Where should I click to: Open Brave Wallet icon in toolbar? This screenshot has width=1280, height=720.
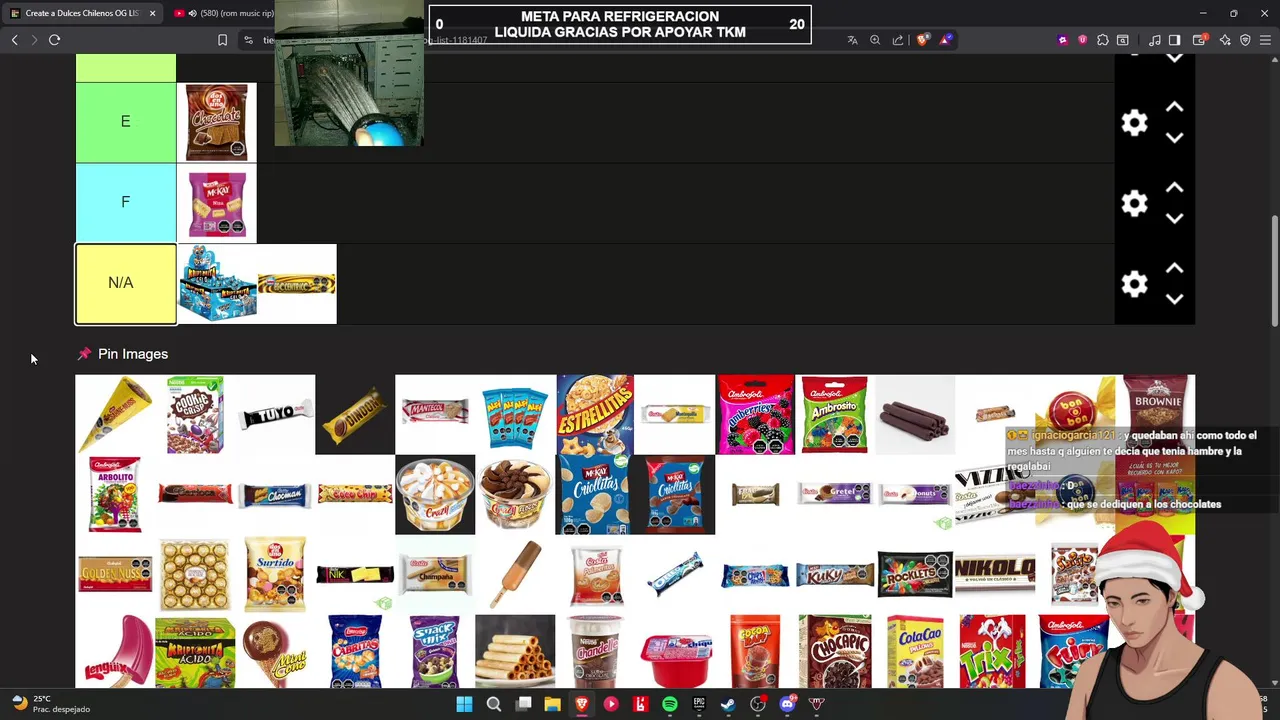pyautogui.click(x=1199, y=40)
